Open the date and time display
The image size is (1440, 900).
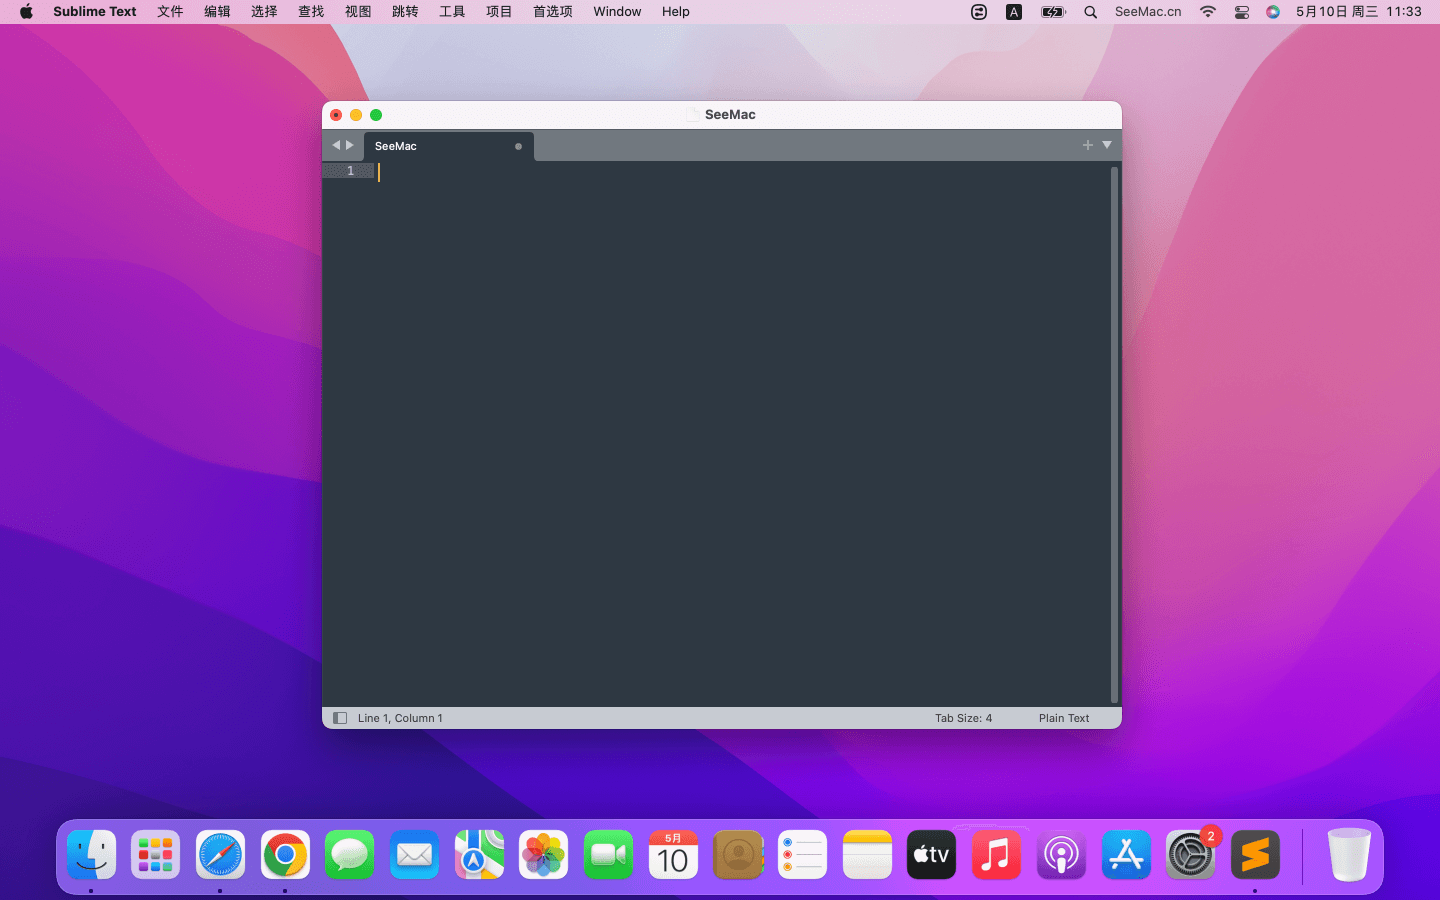coord(1359,12)
